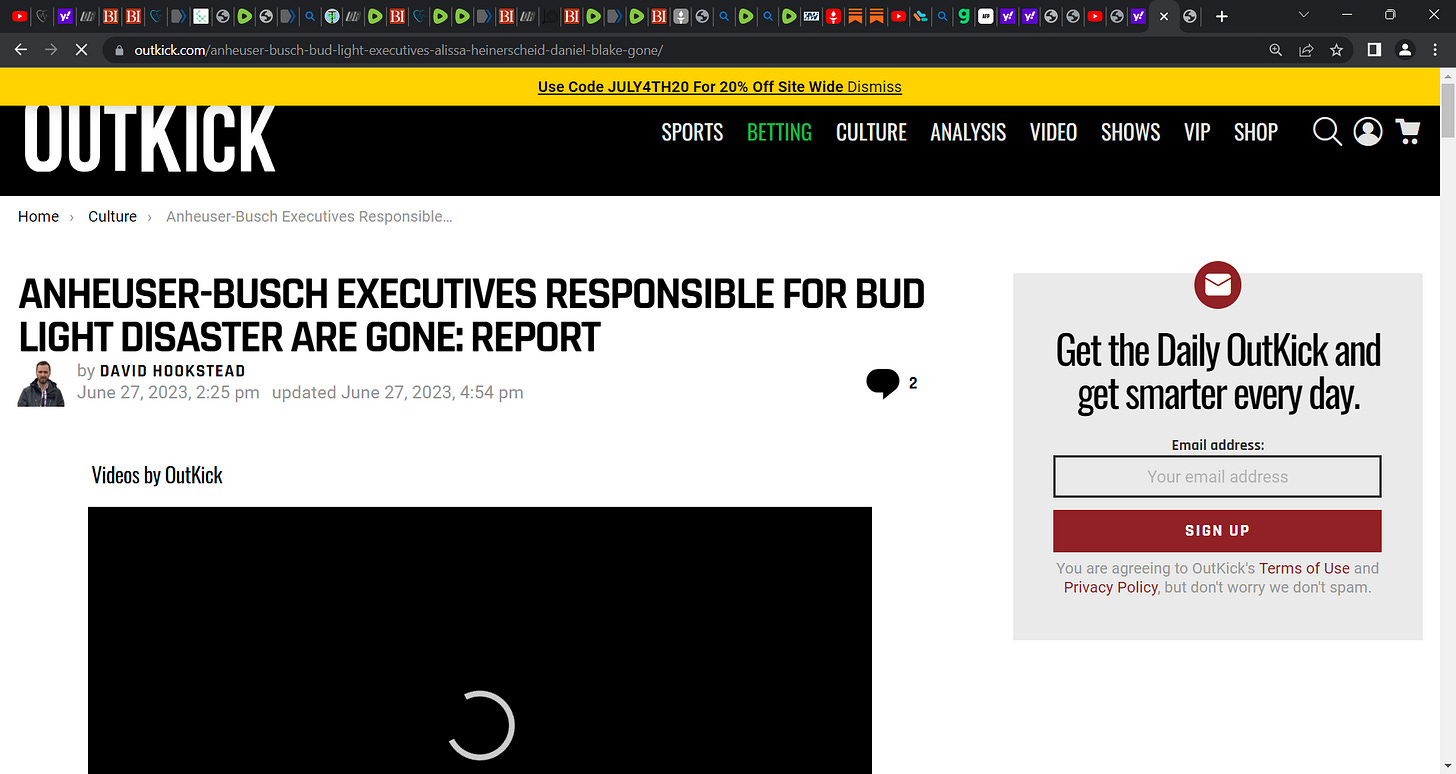Open the shopping cart
This screenshot has height=774, width=1456.
[x=1408, y=132]
